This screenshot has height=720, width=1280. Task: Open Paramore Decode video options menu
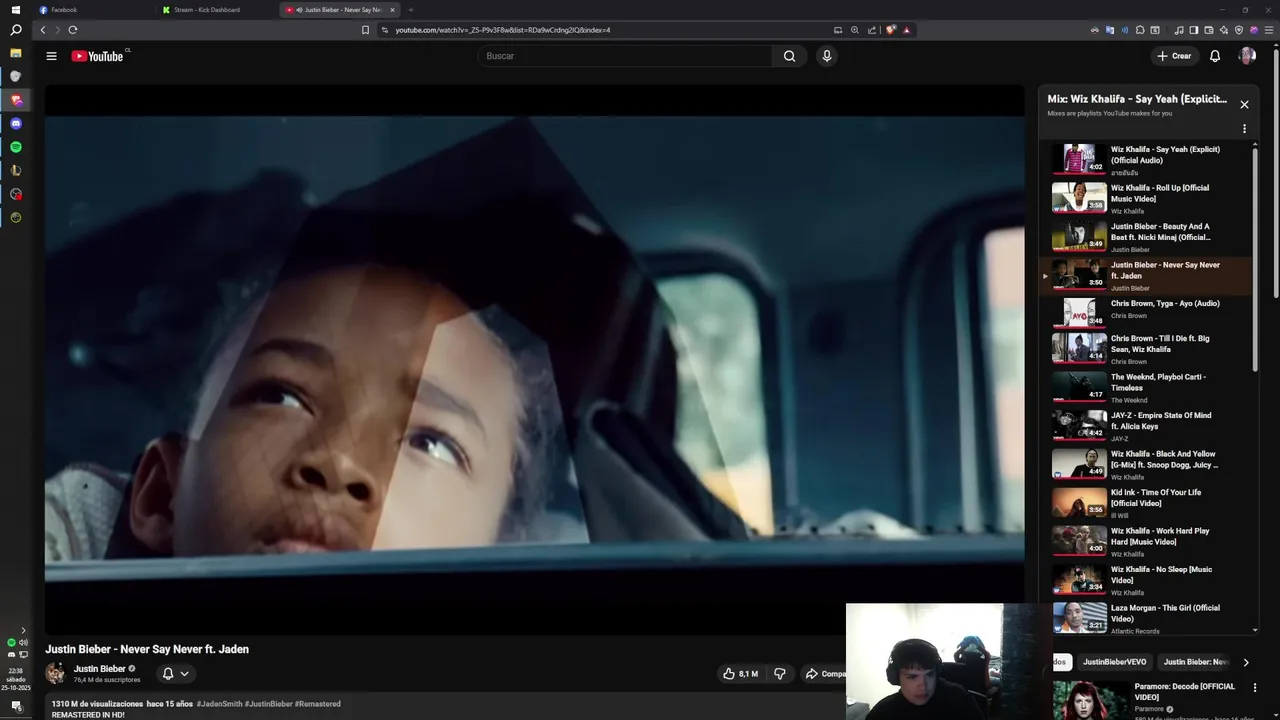[1255, 688]
